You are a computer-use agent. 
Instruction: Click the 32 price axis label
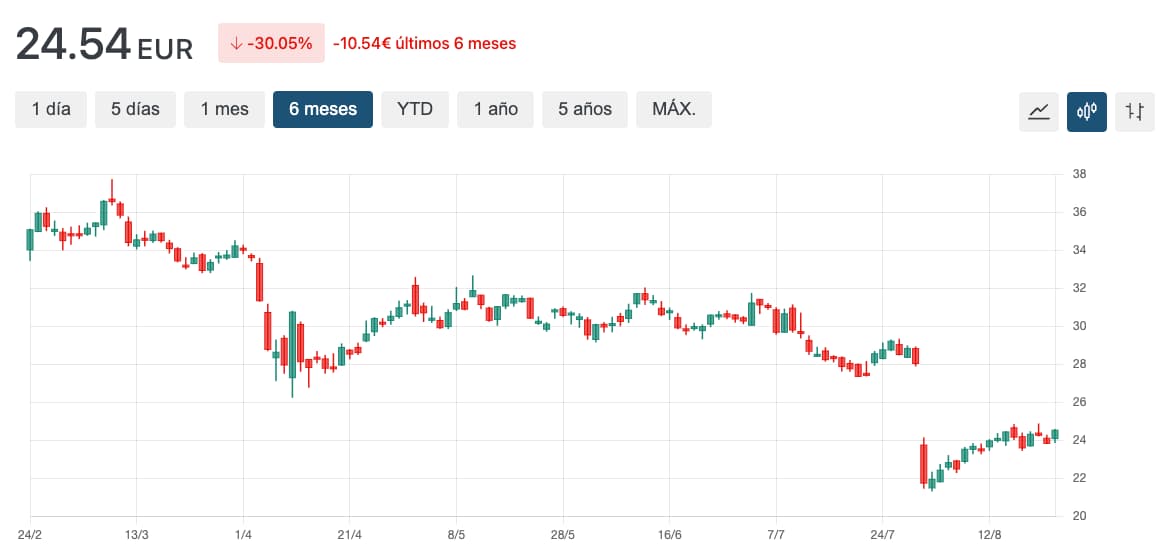[1080, 288]
